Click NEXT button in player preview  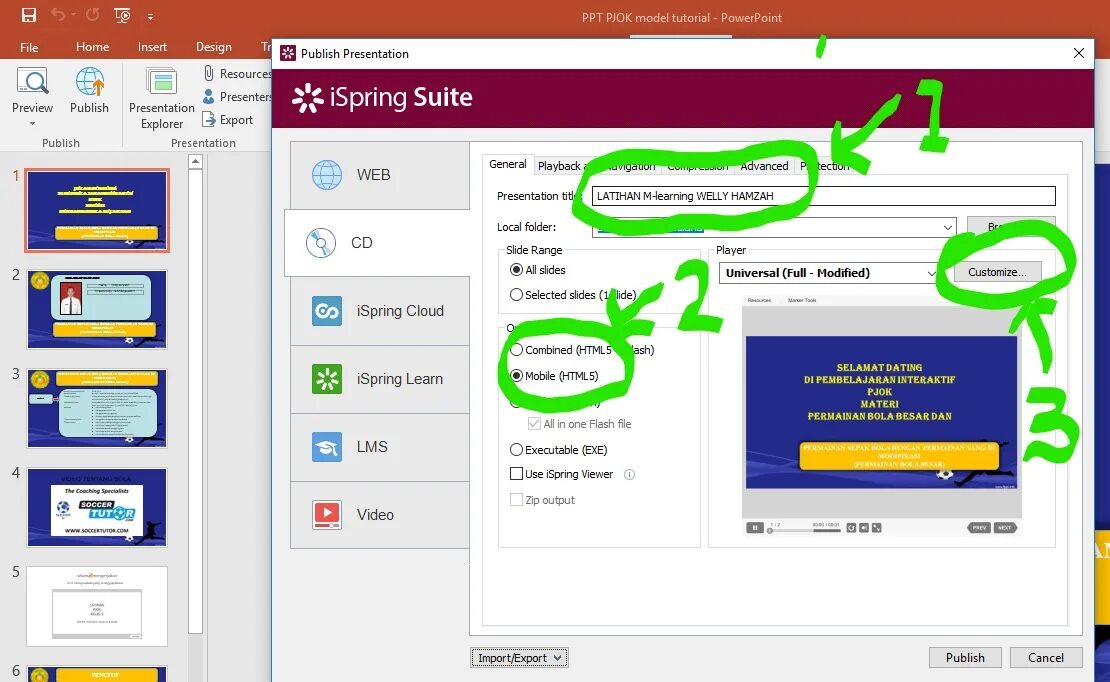point(1005,528)
